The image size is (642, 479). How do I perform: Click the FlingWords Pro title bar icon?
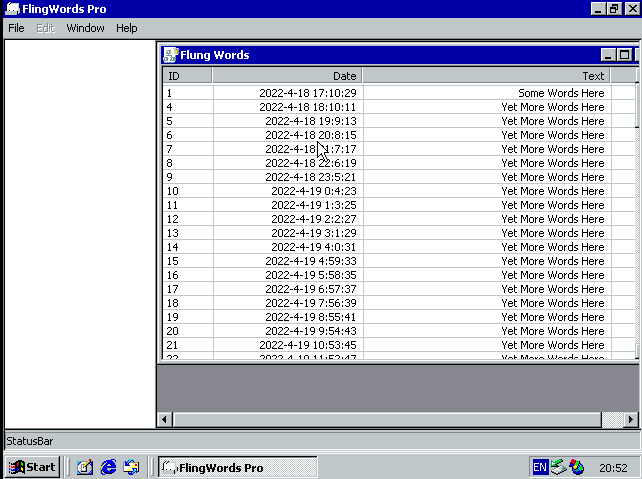pos(13,9)
